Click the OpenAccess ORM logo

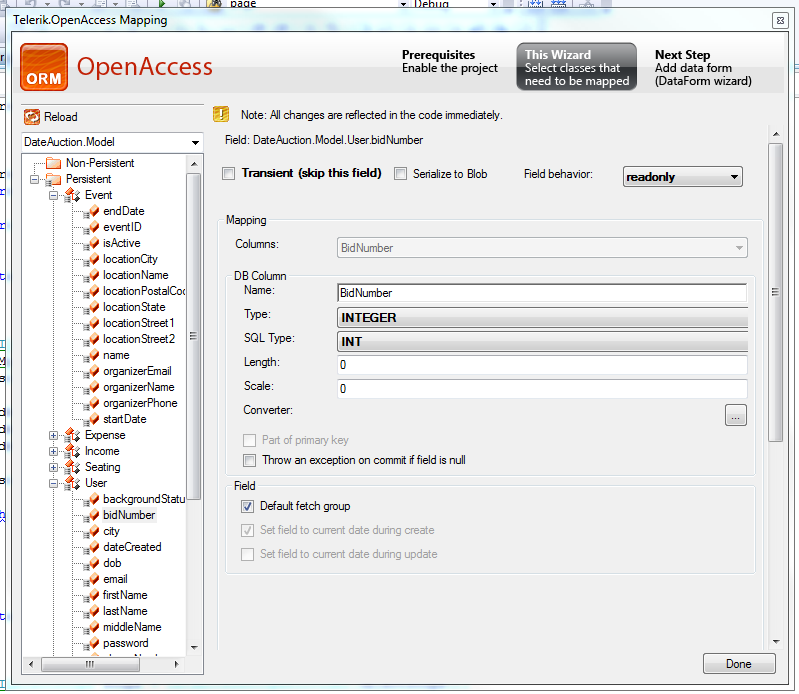tap(44, 67)
